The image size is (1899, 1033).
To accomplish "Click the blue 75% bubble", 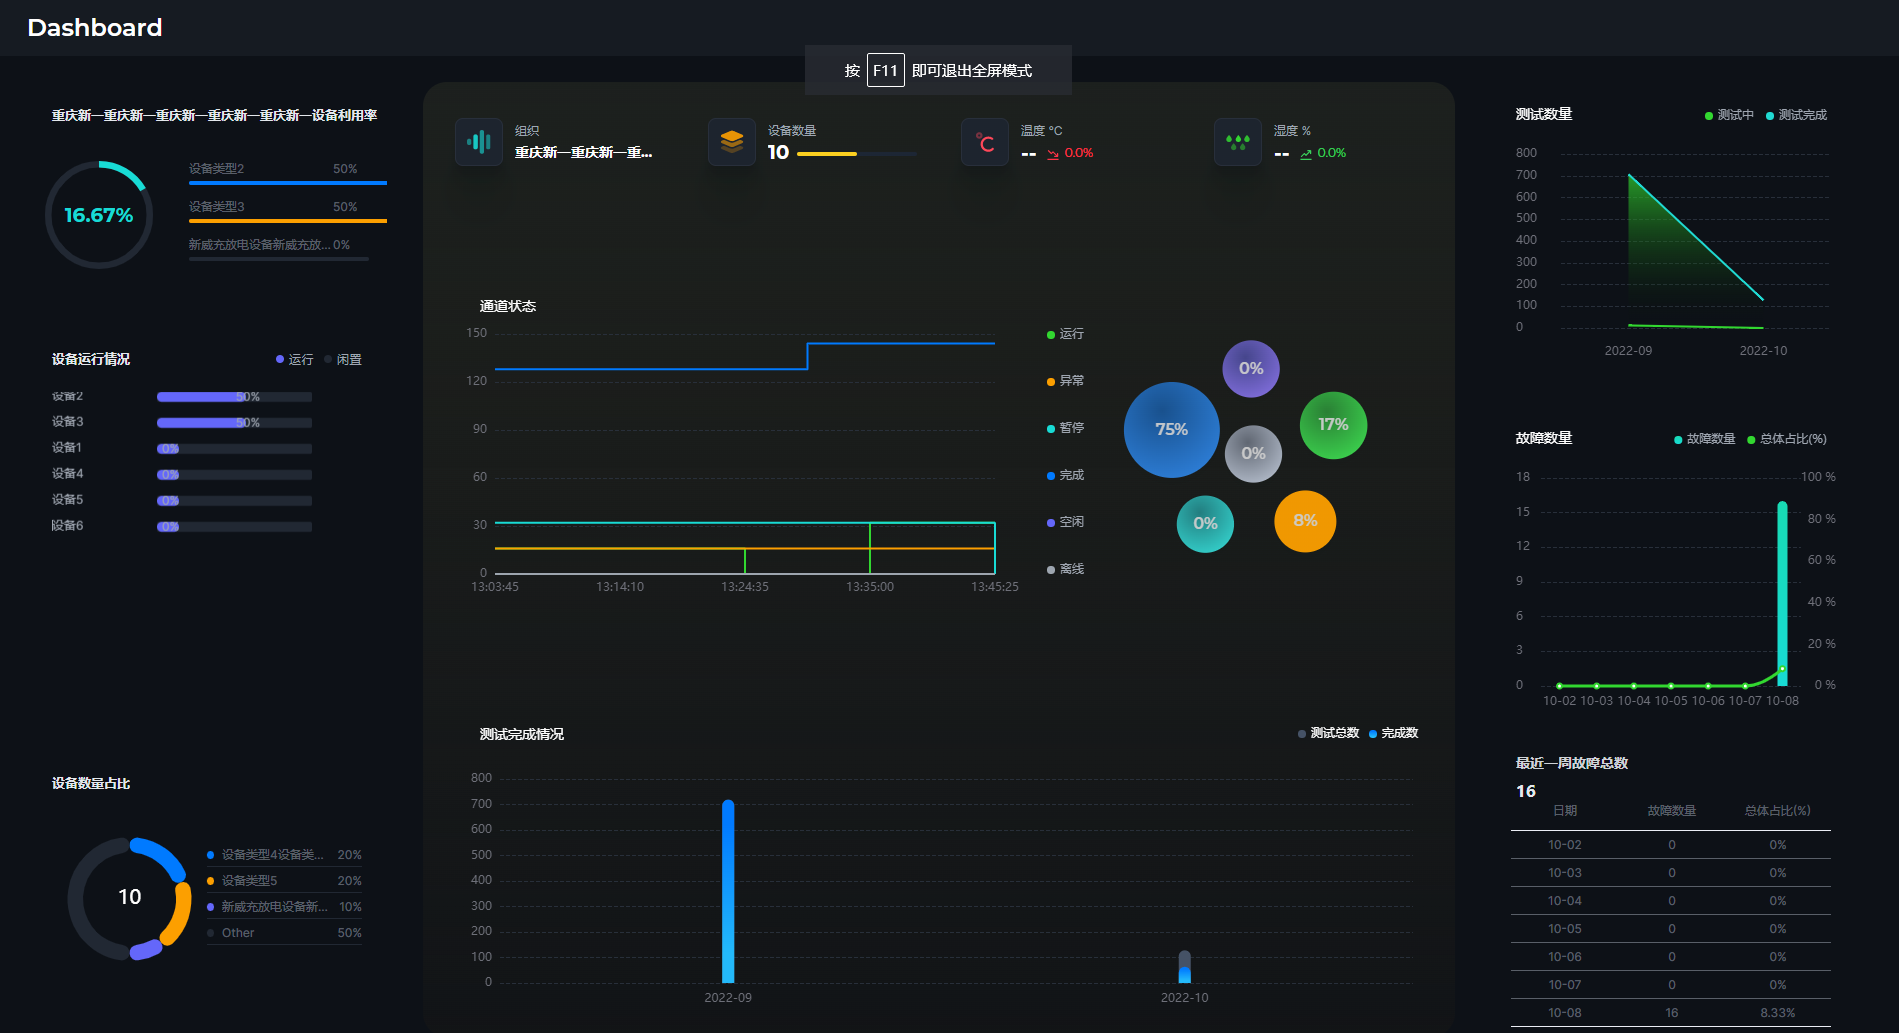I will (x=1172, y=430).
